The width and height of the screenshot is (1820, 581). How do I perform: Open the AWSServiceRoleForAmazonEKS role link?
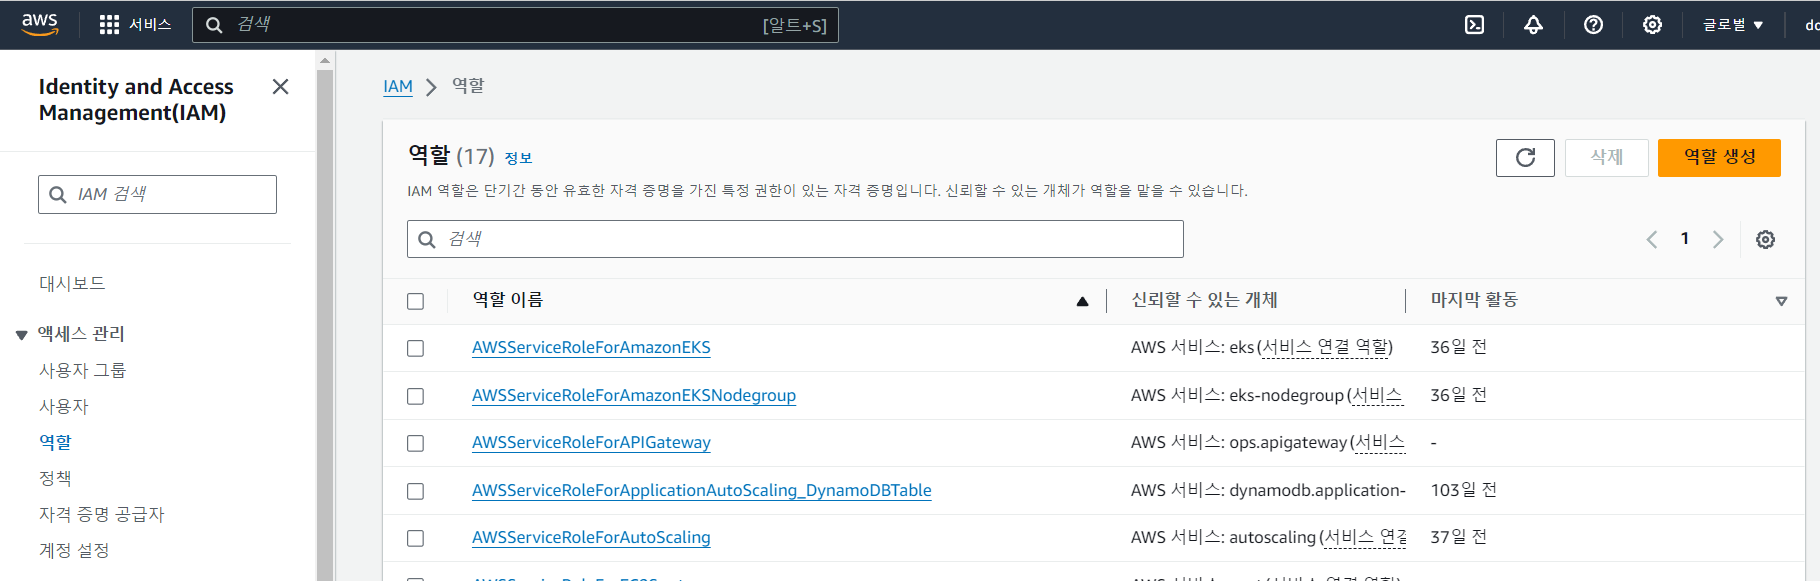pyautogui.click(x=591, y=347)
